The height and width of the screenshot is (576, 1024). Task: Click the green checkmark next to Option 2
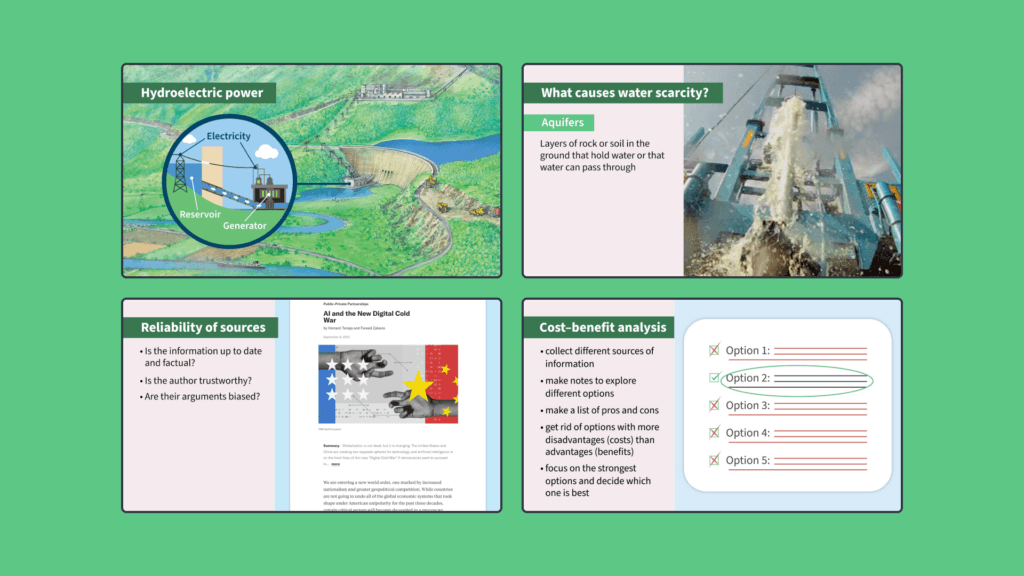tap(713, 378)
